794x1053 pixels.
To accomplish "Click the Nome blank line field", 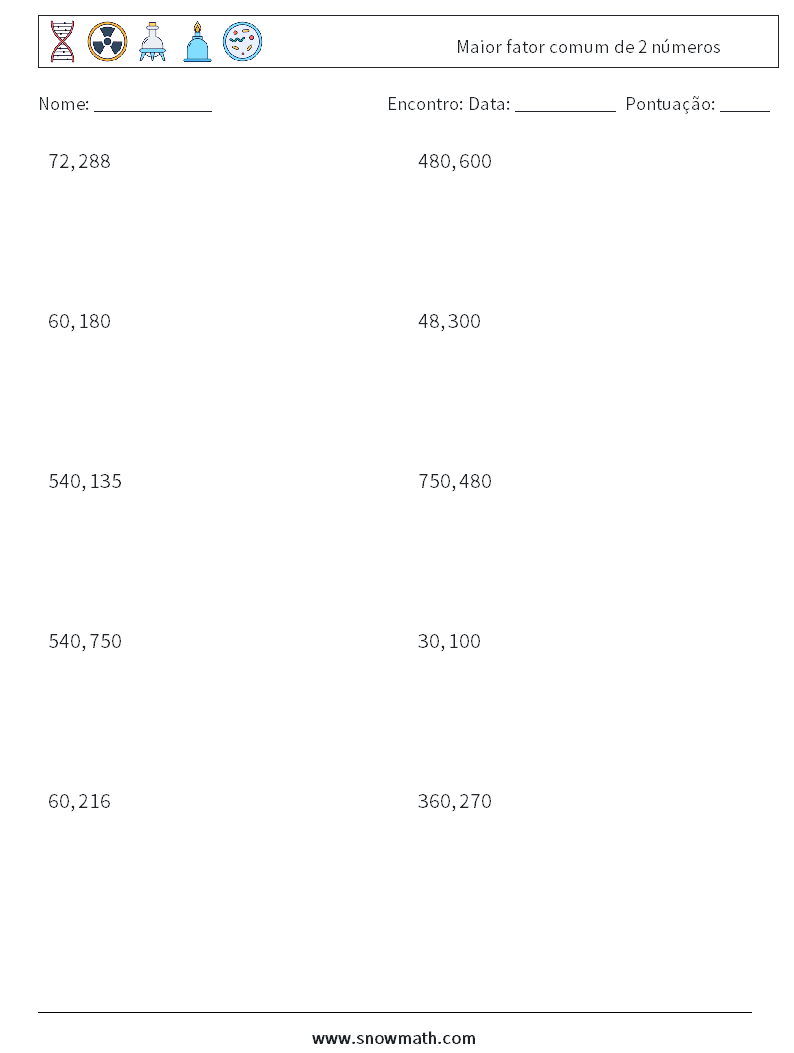I will point(153,105).
